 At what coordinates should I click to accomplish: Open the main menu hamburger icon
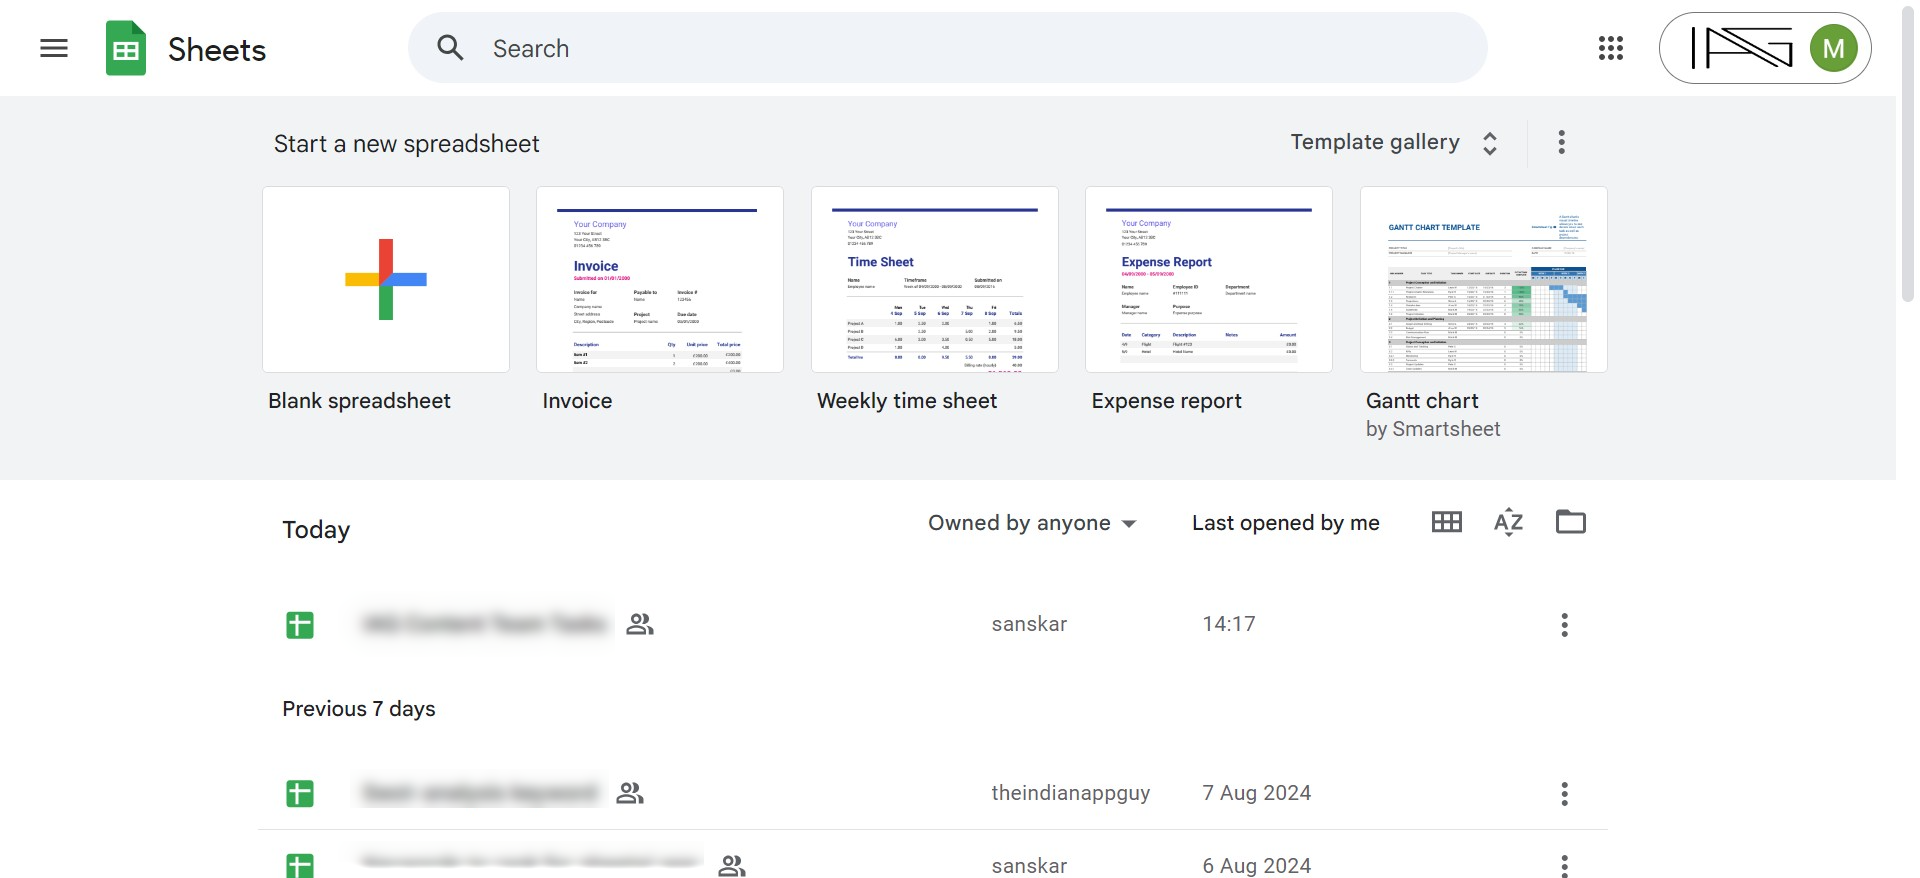[x=54, y=48]
